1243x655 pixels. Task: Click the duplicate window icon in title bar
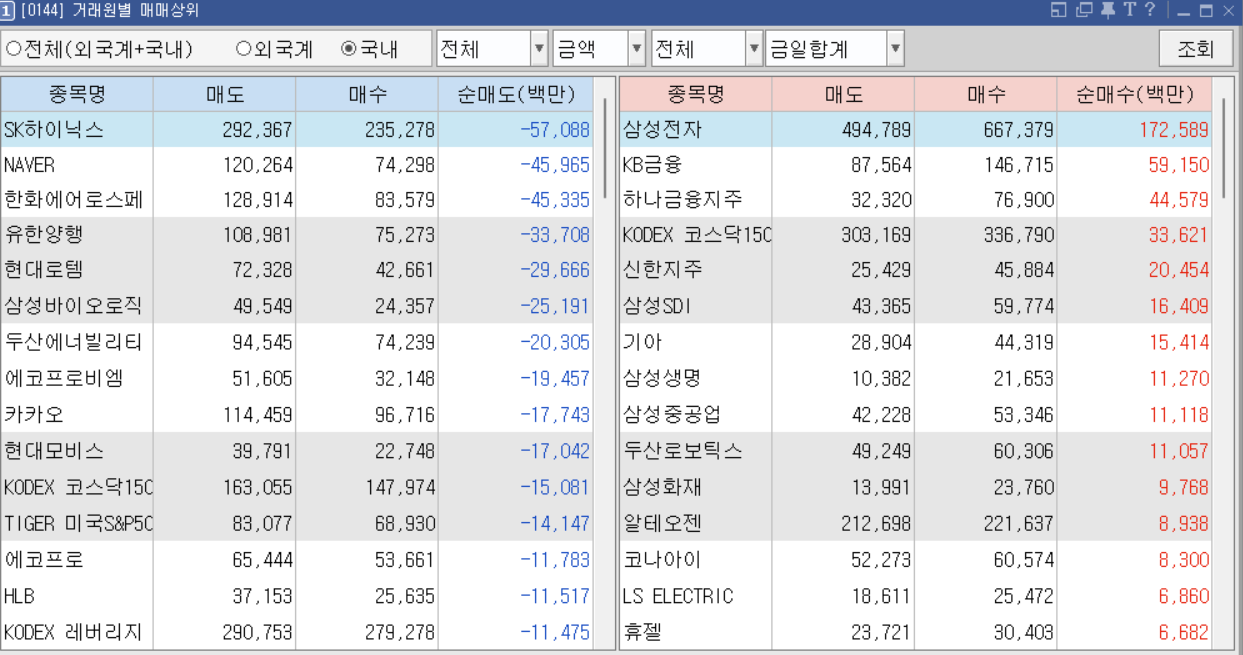[x=1084, y=11]
